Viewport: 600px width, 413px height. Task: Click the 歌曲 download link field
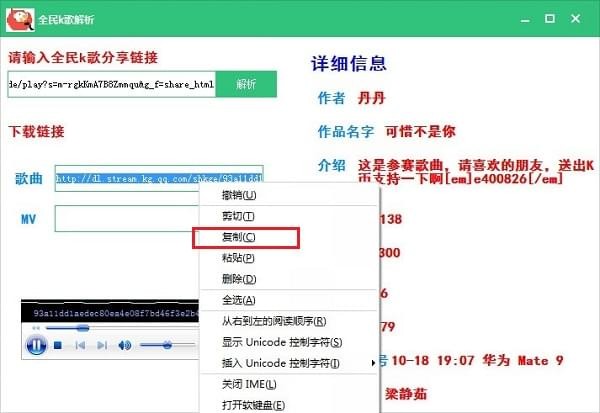[x=159, y=178]
